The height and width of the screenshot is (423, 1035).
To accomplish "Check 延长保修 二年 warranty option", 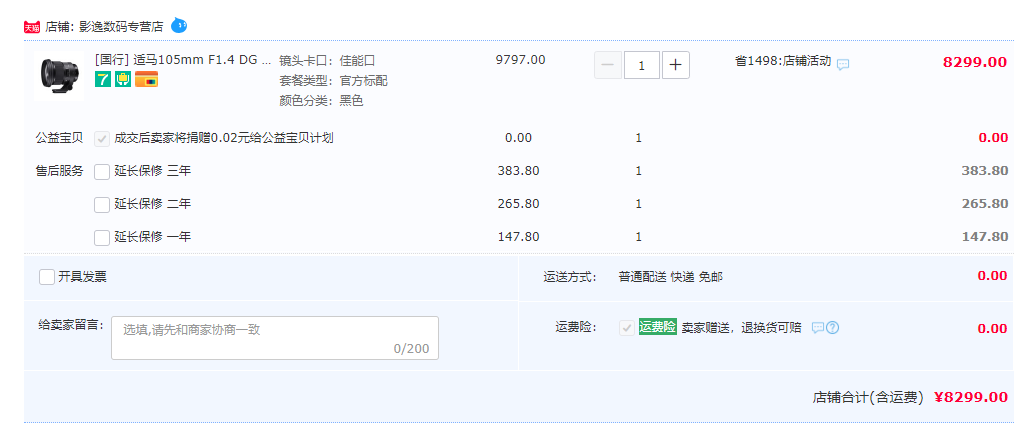I will [102, 205].
